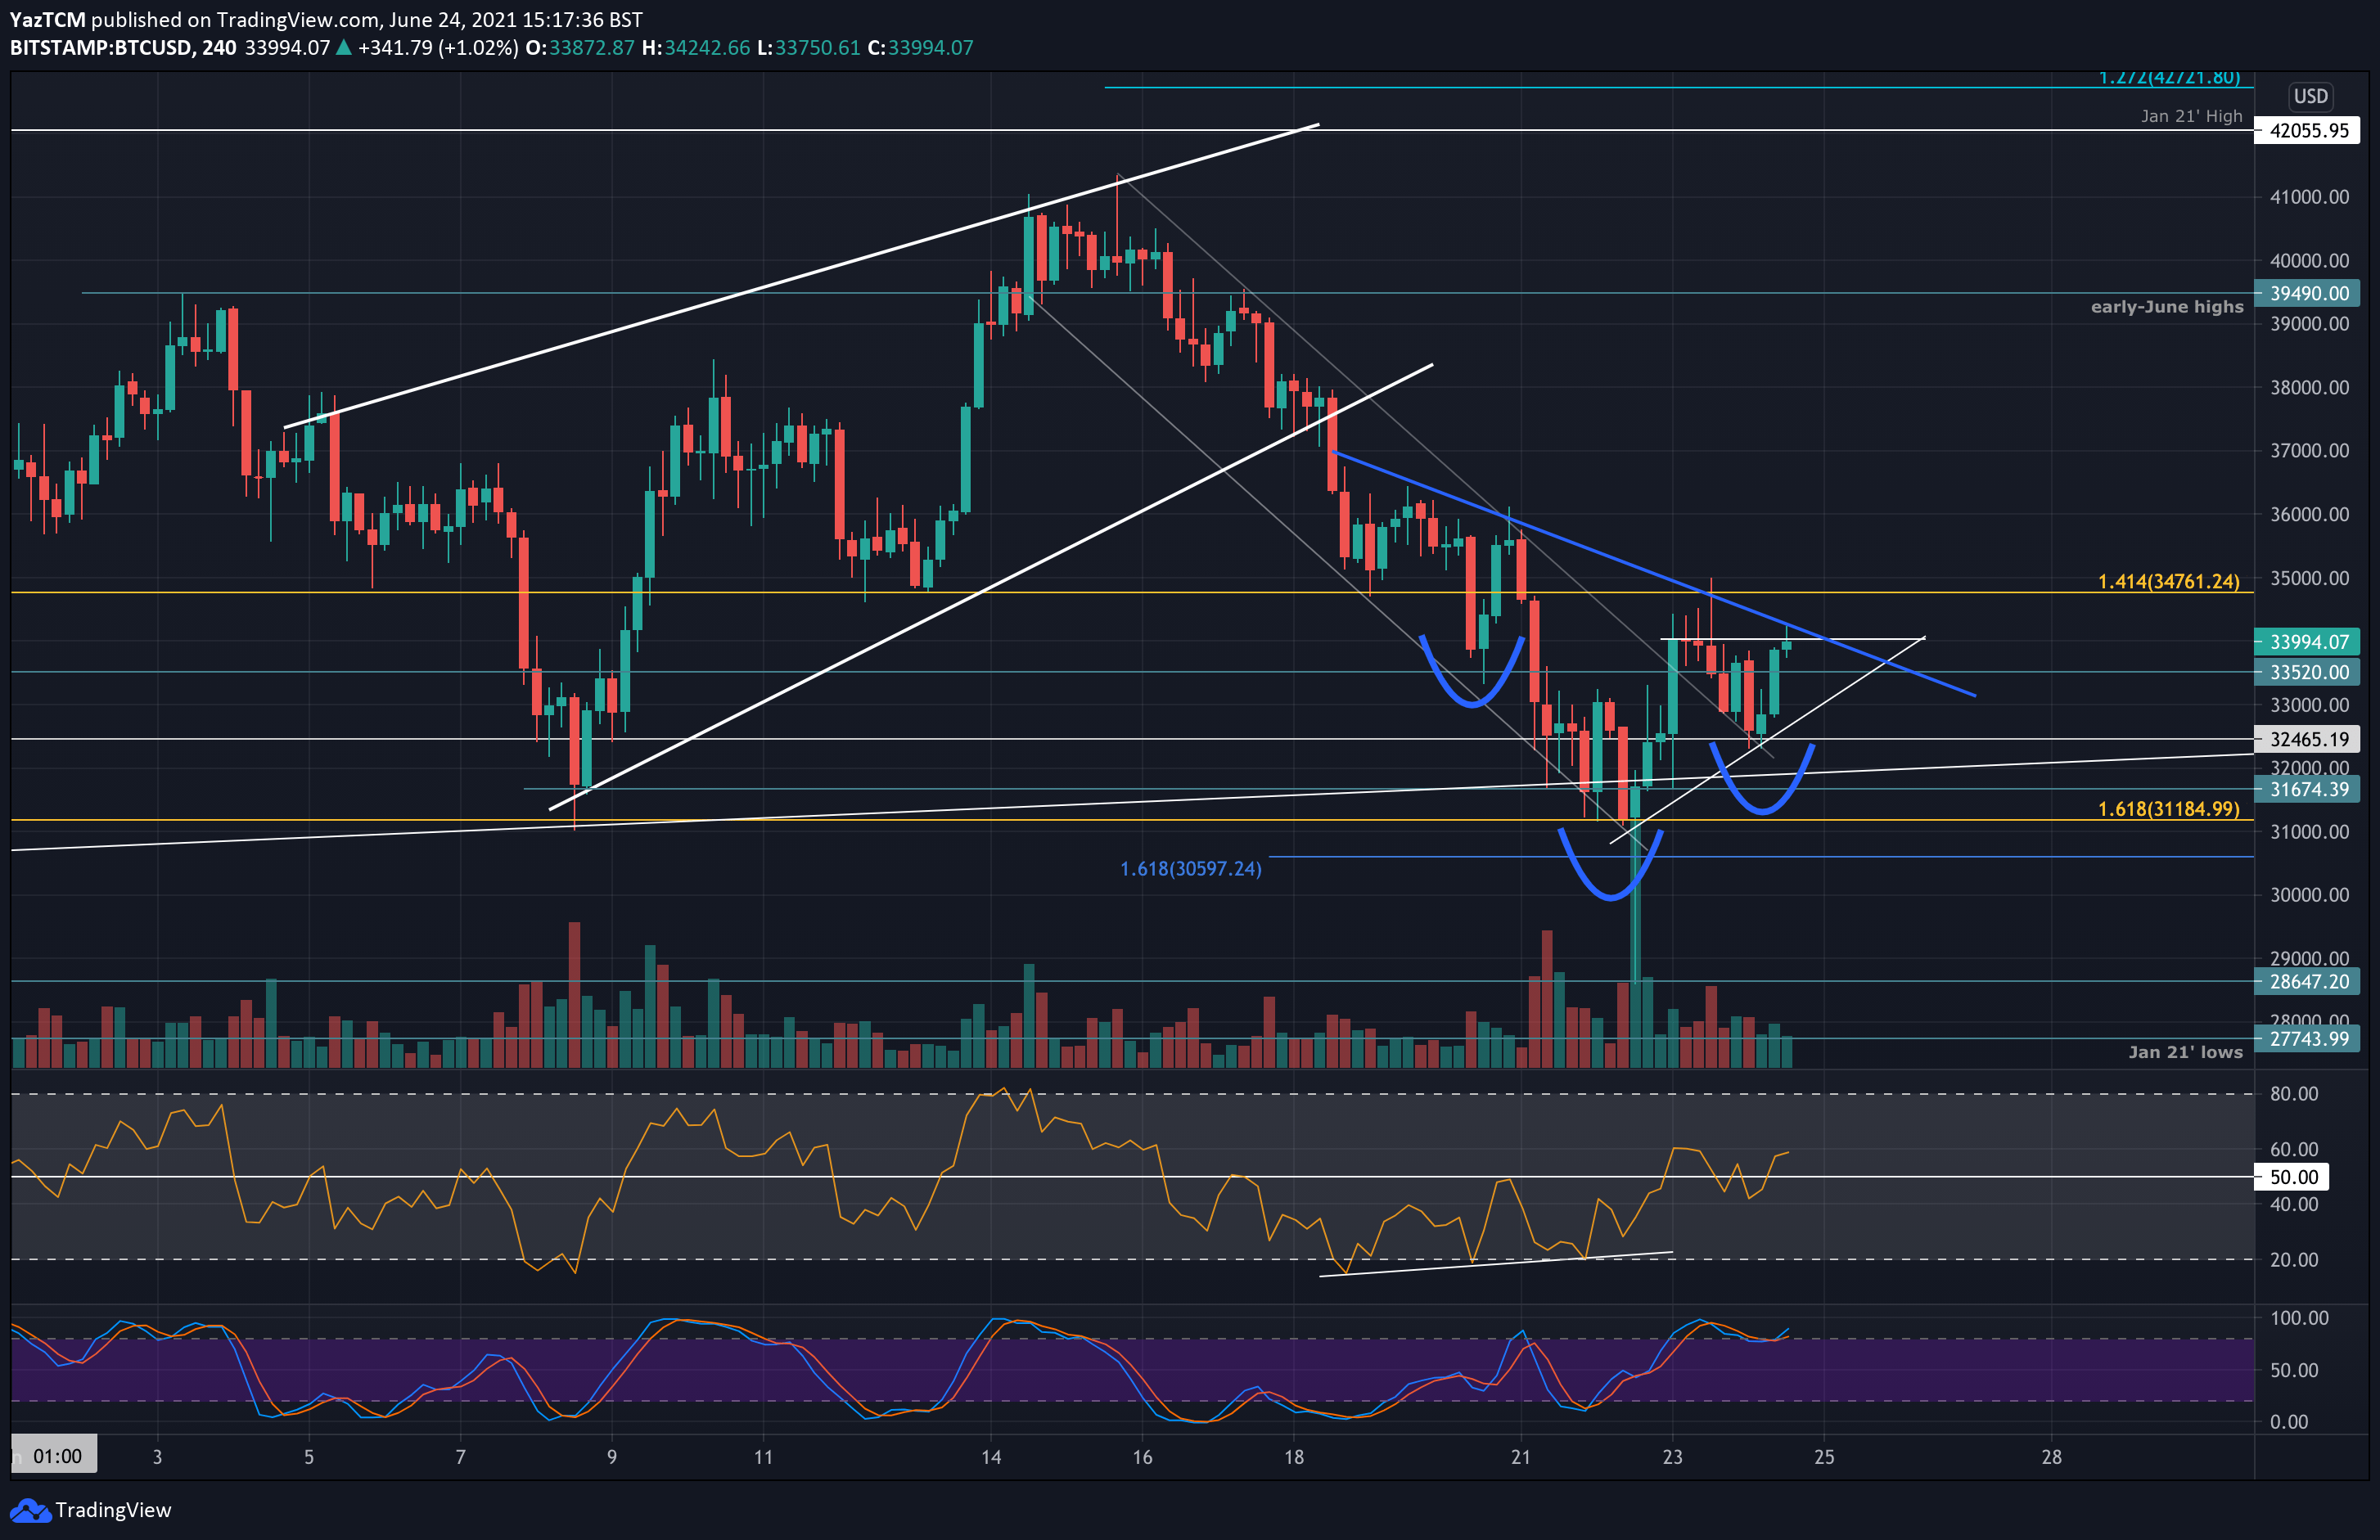This screenshot has width=2380, height=1540.
Task: Click the stochastic 100.00 axis label
Action: click(x=2299, y=1318)
